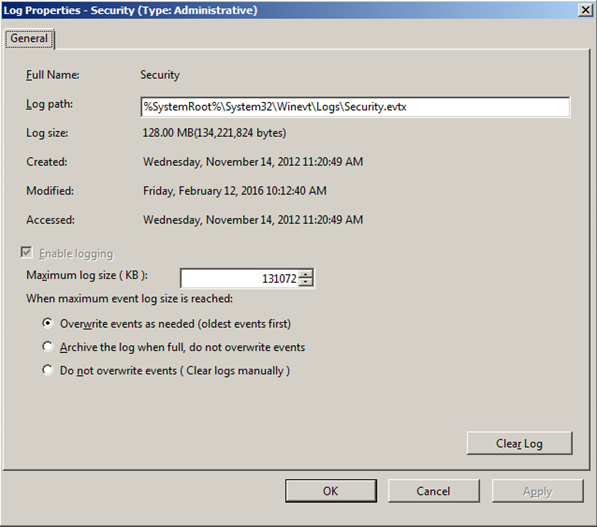
Task: Close the Log Properties dialog window
Action: click(x=585, y=10)
